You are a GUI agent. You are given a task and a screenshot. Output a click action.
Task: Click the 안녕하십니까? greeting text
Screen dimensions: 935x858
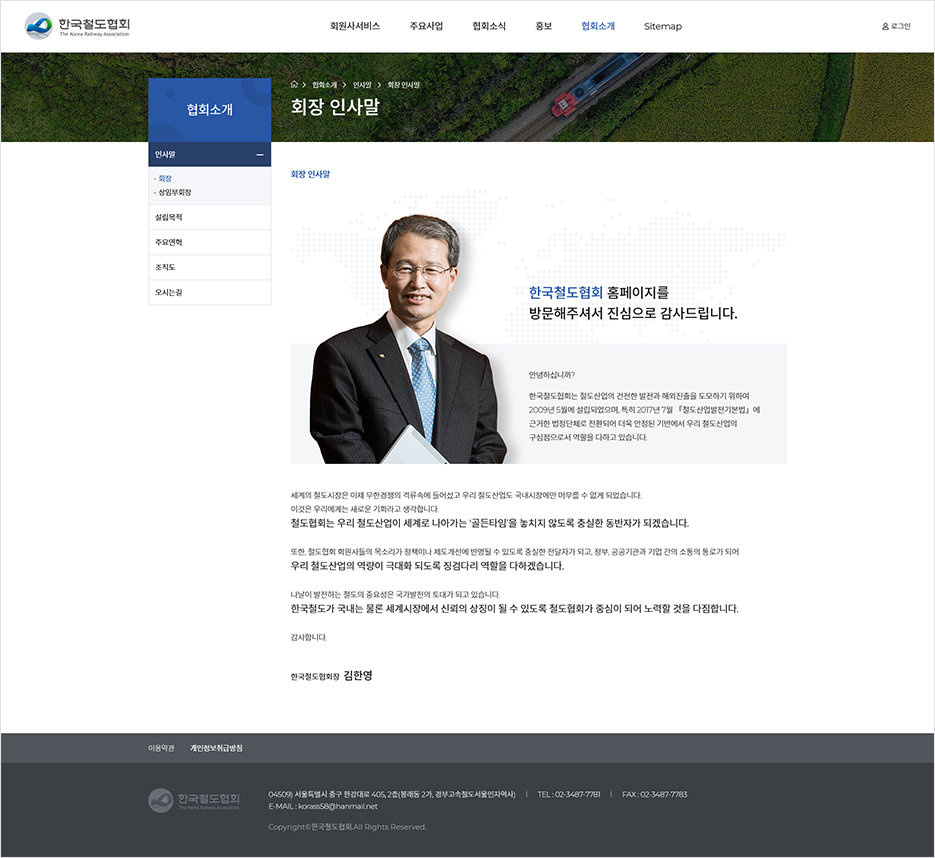tap(552, 375)
